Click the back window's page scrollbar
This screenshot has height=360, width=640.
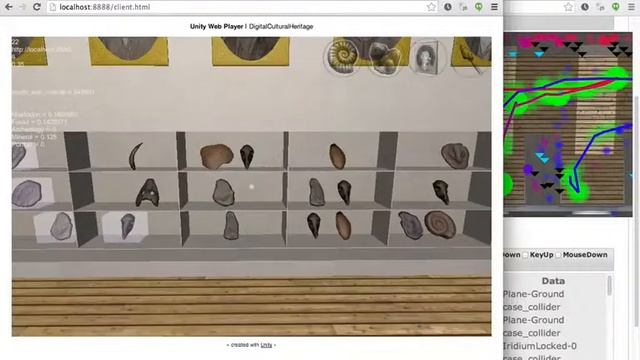tap(636, 210)
